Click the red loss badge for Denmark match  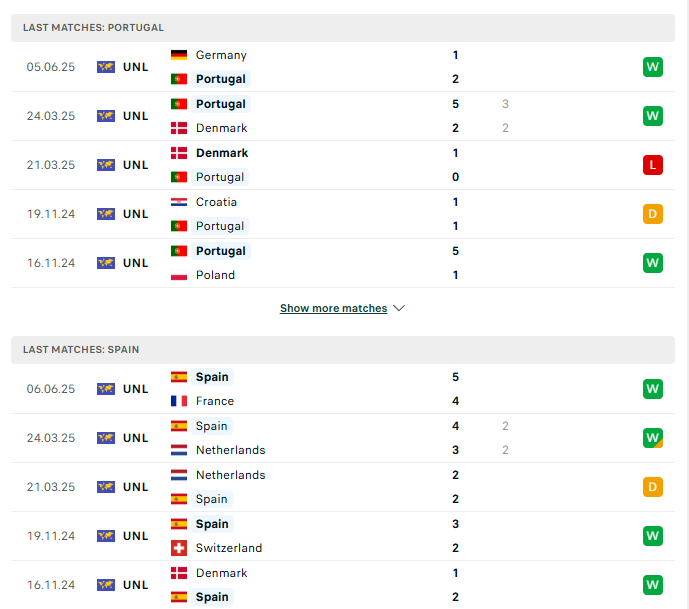653,165
